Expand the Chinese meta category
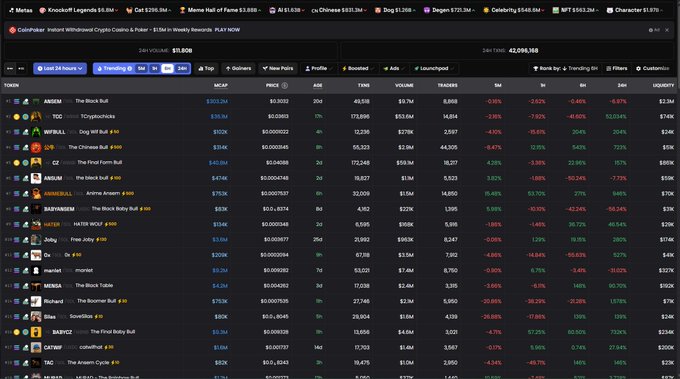Viewport: 680px width, 379px height. (339, 10)
